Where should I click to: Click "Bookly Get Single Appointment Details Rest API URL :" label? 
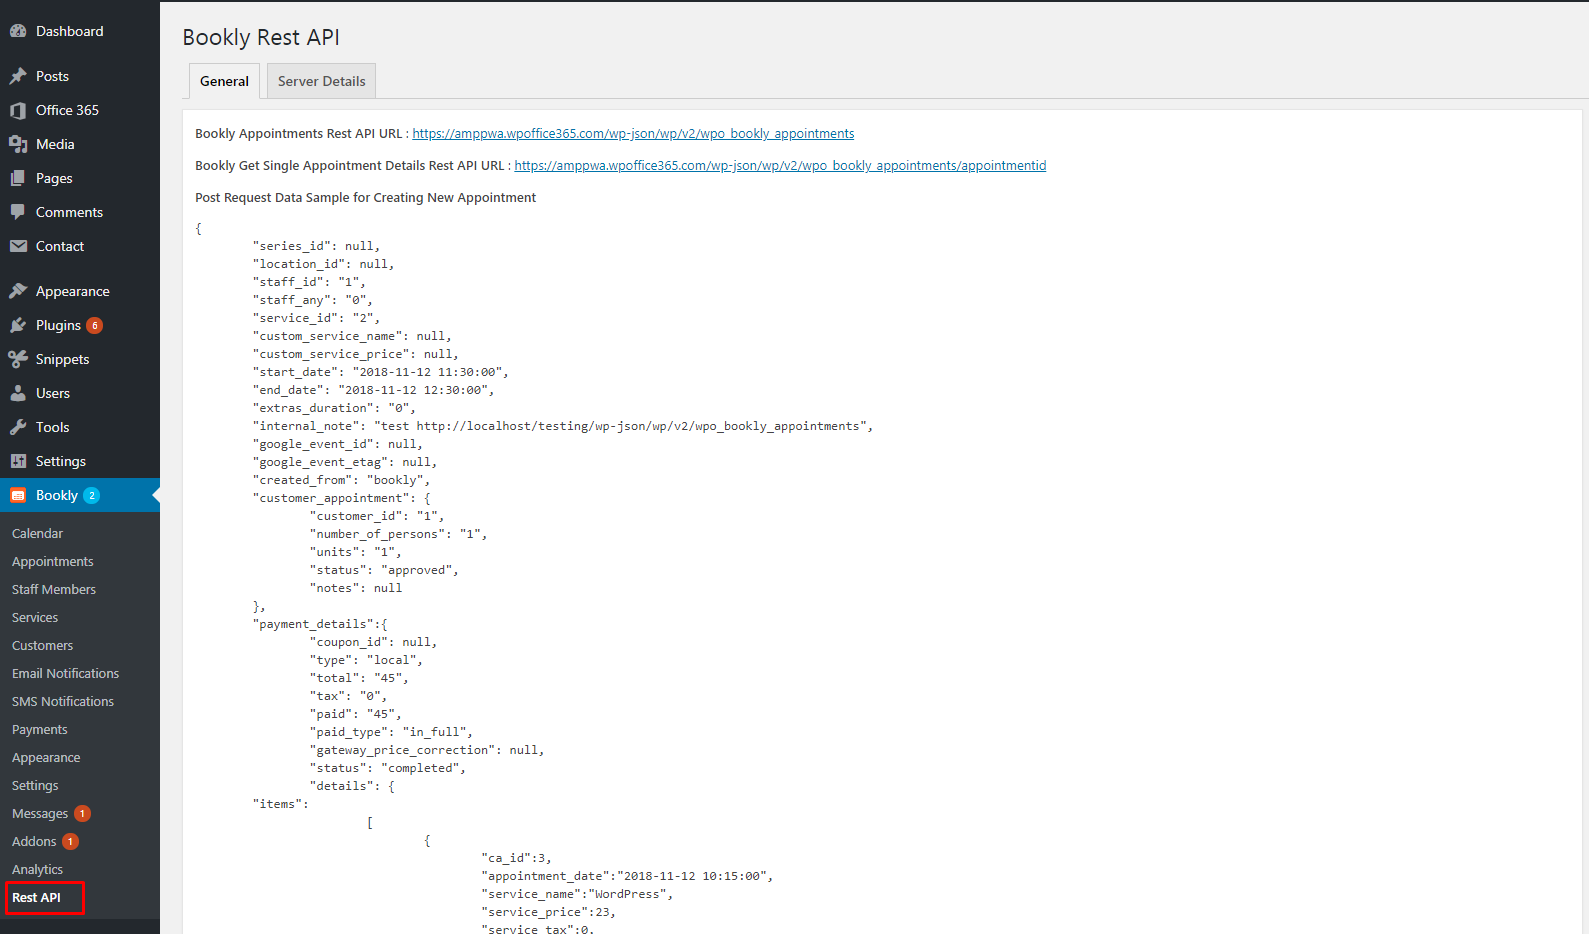353,166
